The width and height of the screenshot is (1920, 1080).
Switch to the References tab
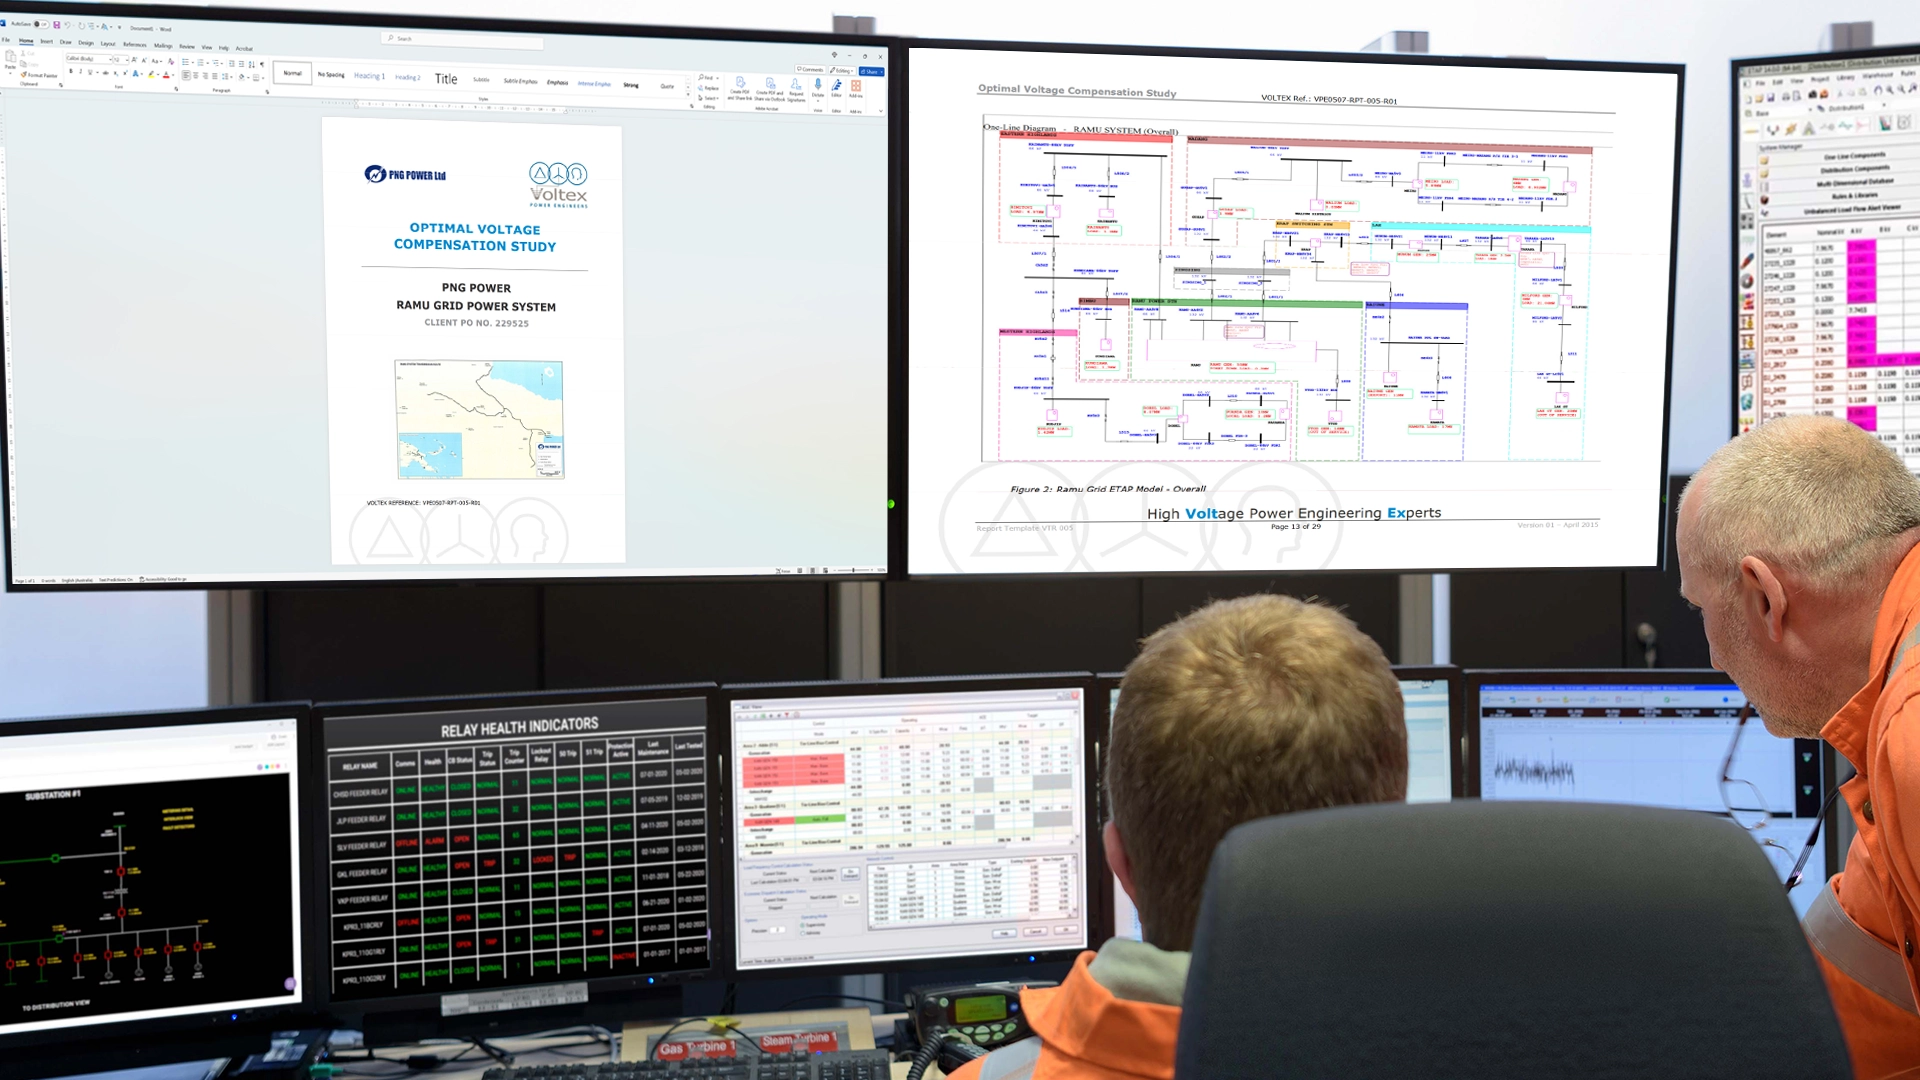(x=134, y=45)
